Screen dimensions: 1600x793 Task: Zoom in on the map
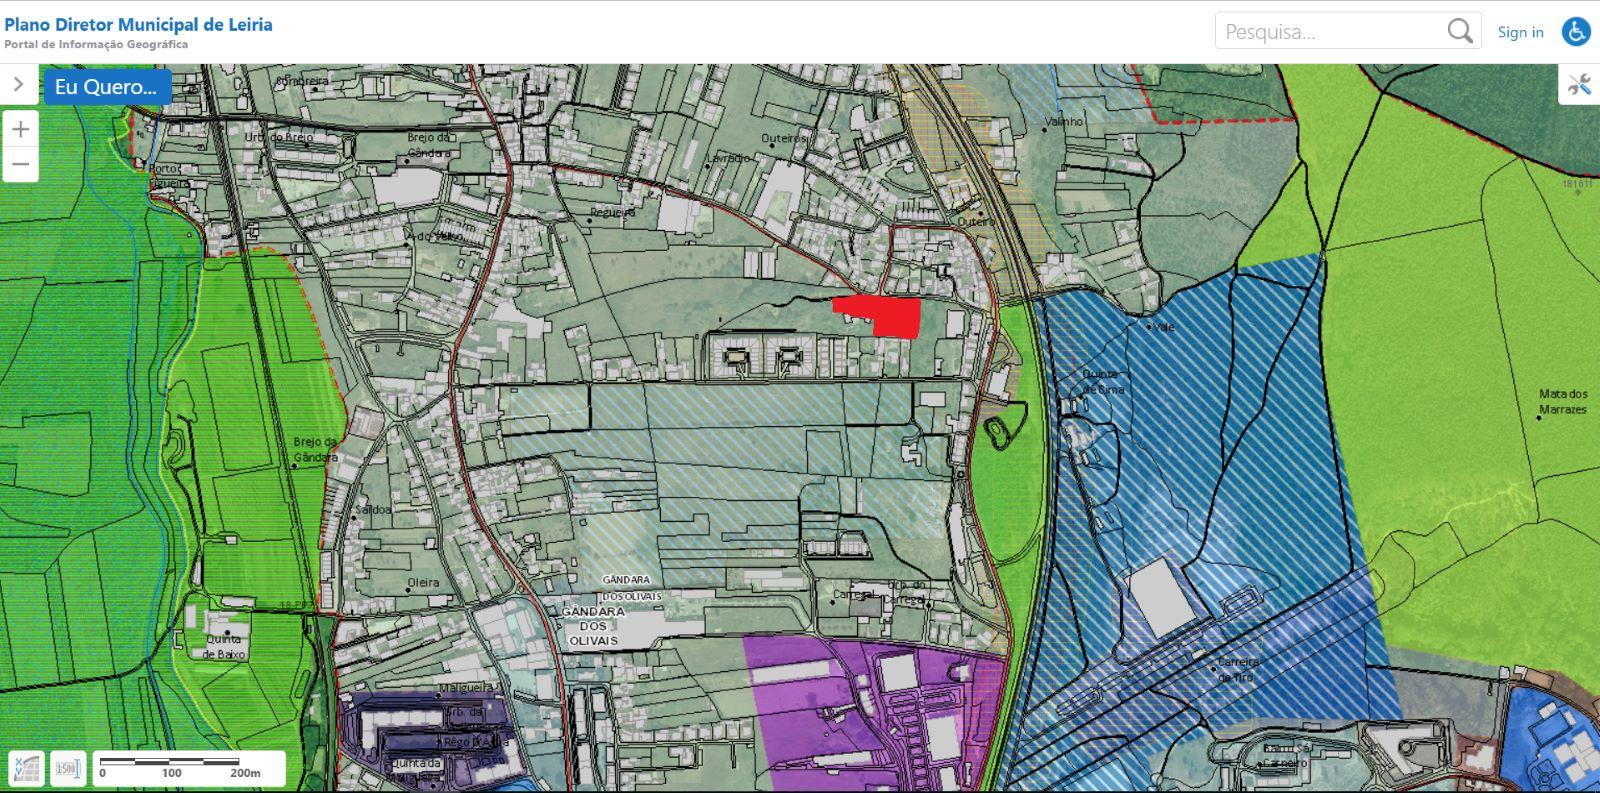click(x=21, y=129)
